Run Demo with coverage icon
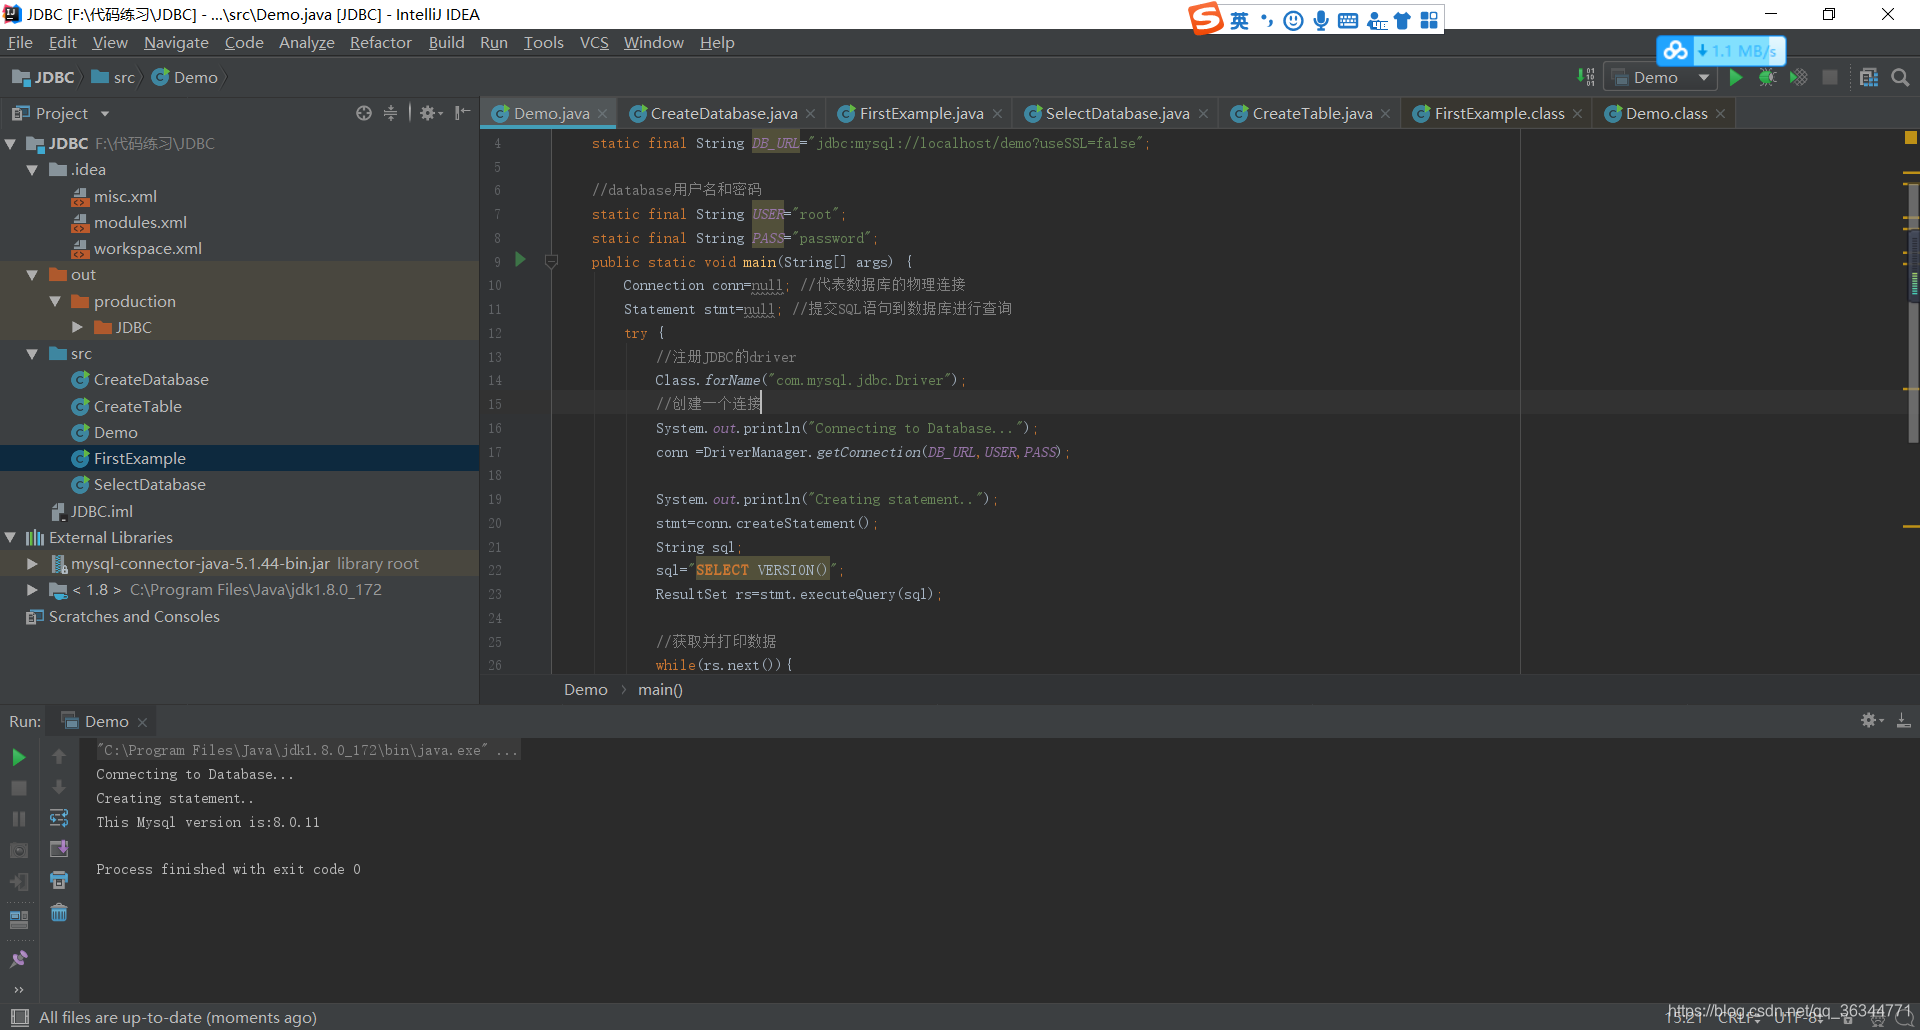The height and width of the screenshot is (1030, 1920). click(1798, 77)
